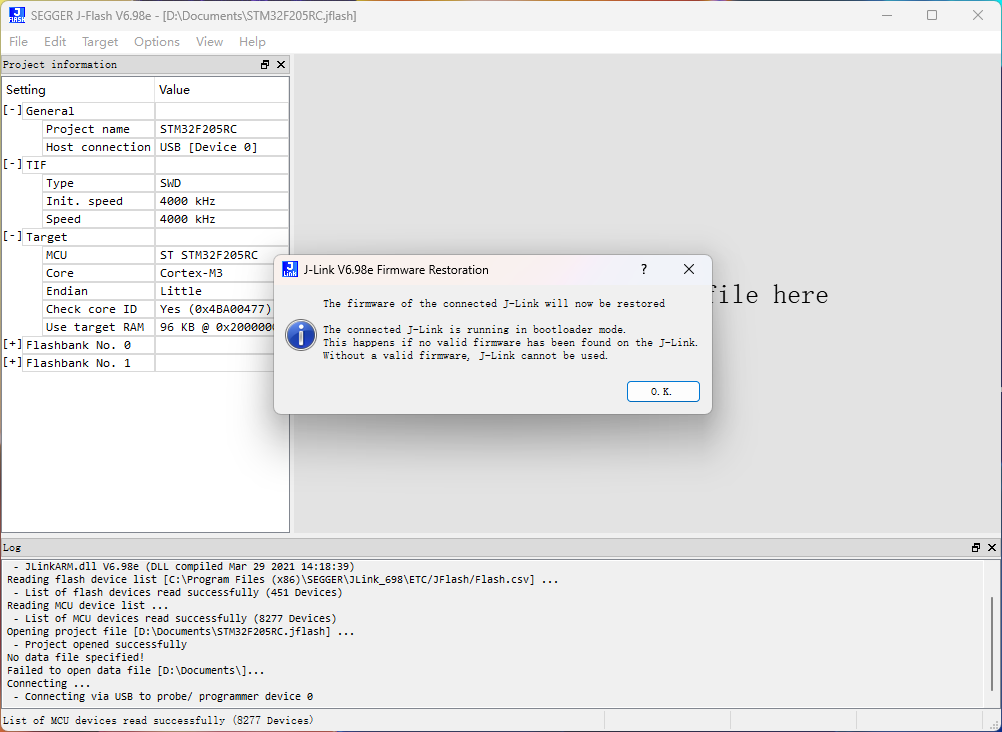Click the Speed label below Init. speed

pos(63,219)
